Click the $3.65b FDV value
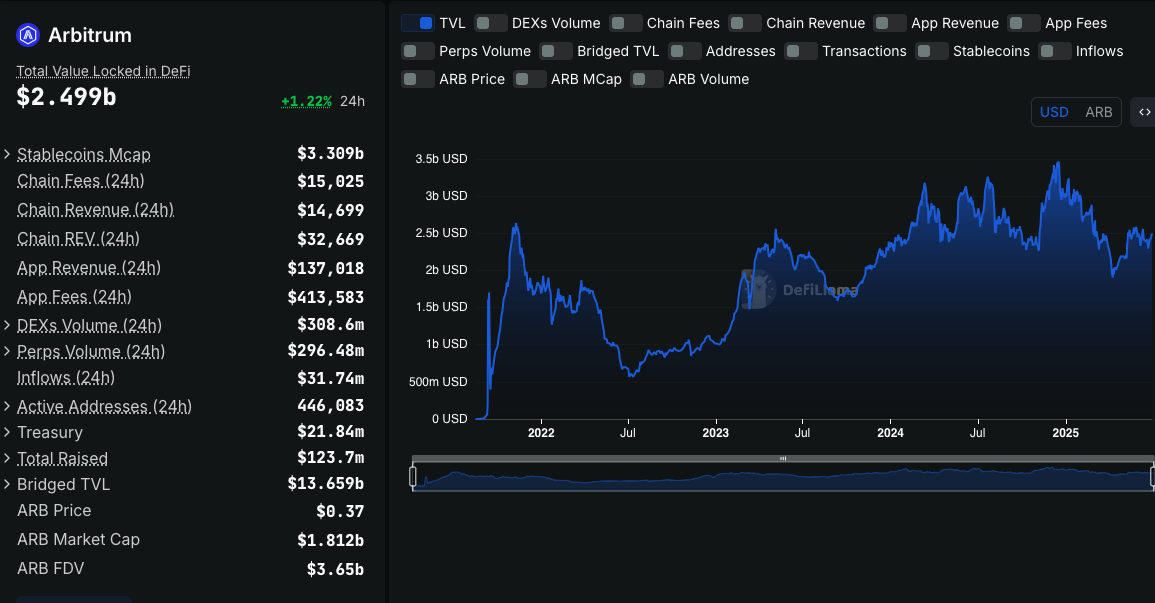This screenshot has height=603, width=1155. 335,569
